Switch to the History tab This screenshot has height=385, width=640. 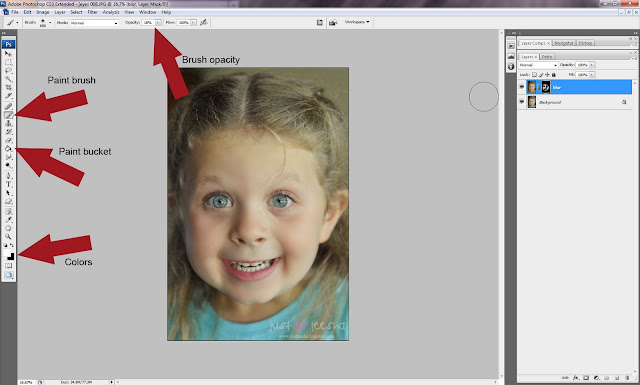click(585, 43)
